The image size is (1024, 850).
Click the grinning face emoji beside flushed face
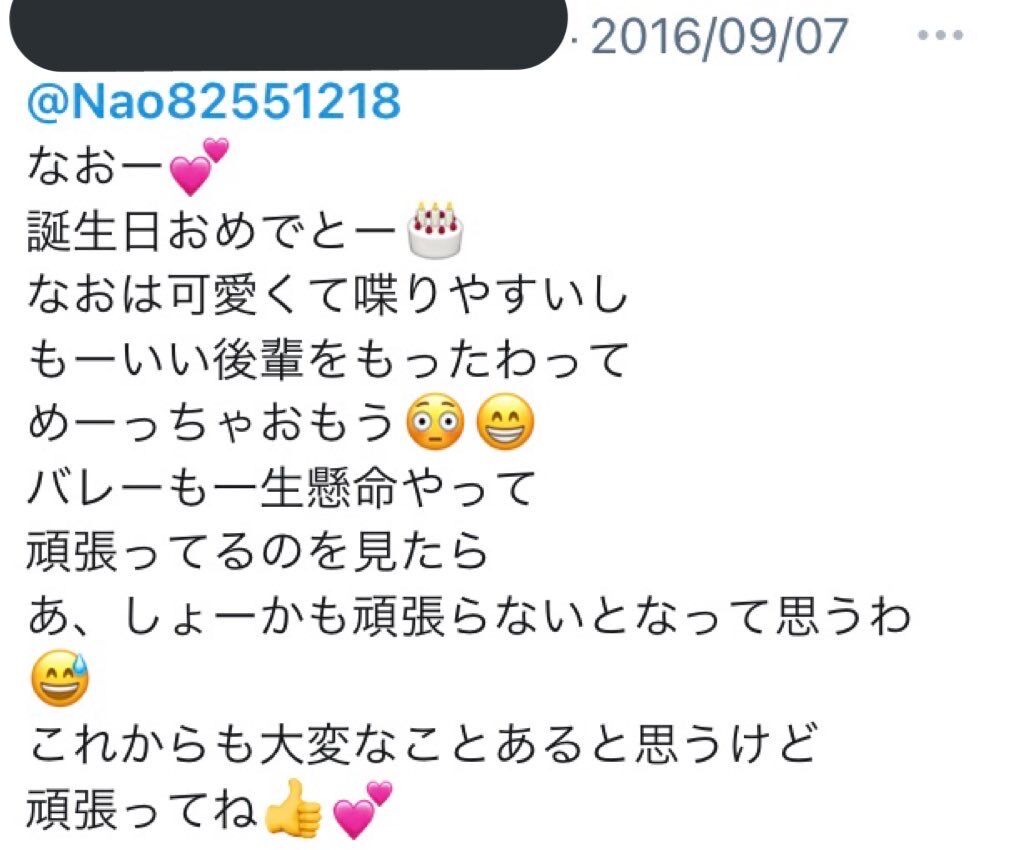coord(505,422)
